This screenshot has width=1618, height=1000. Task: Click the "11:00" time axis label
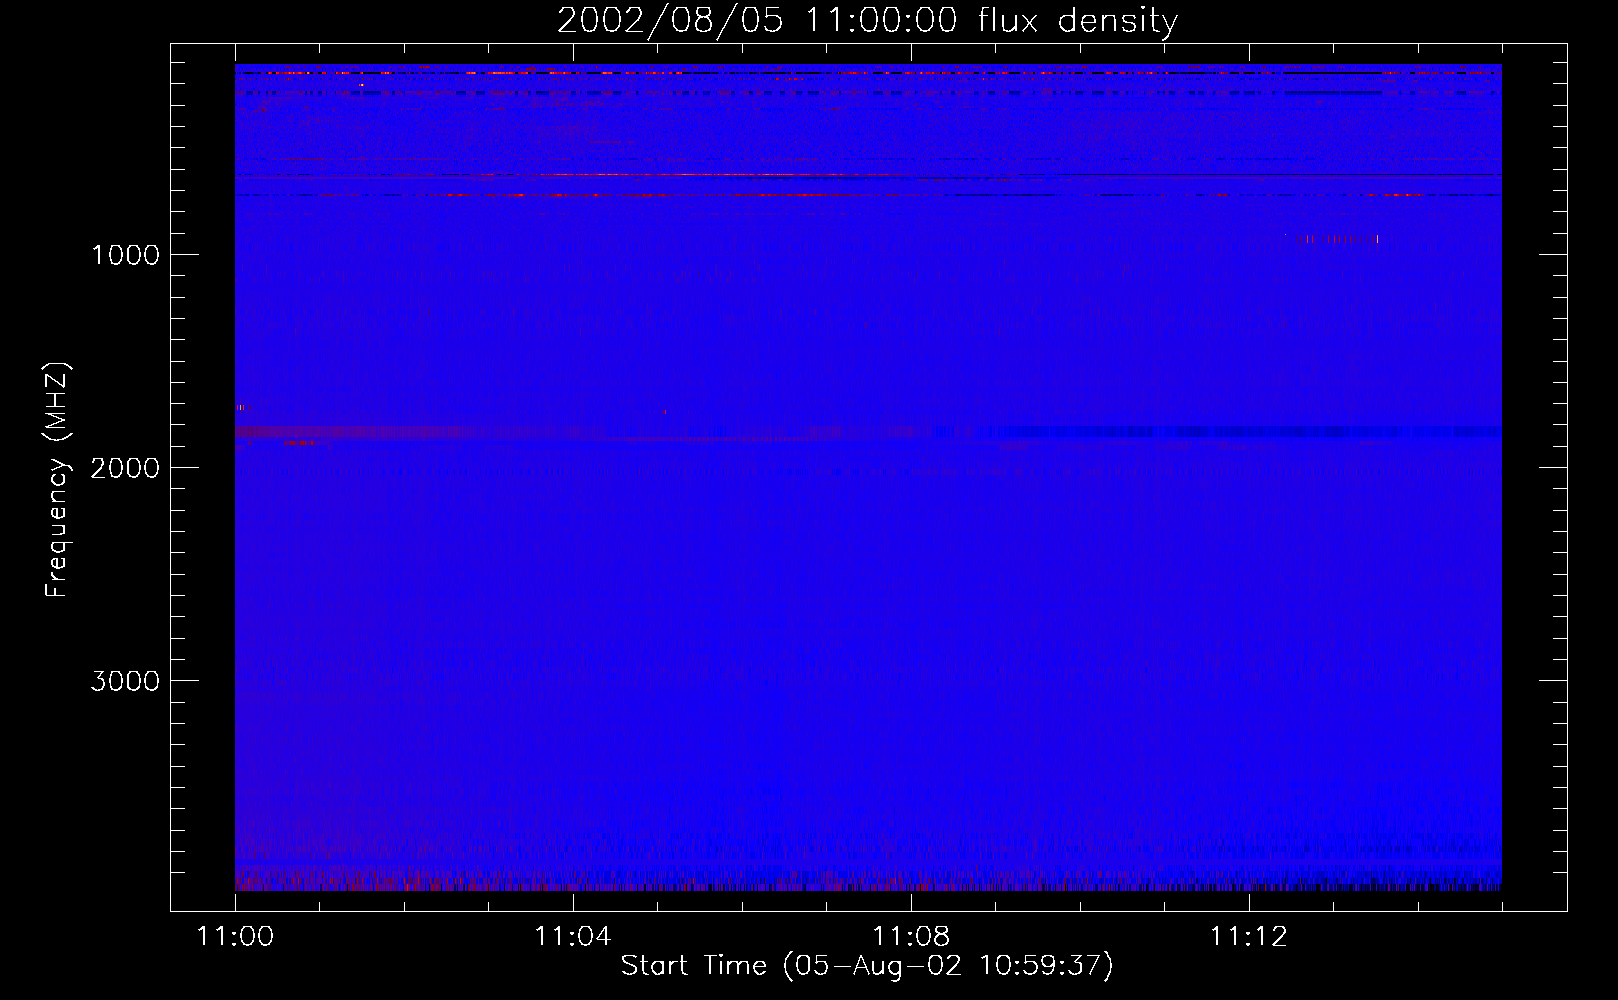coord(235,937)
